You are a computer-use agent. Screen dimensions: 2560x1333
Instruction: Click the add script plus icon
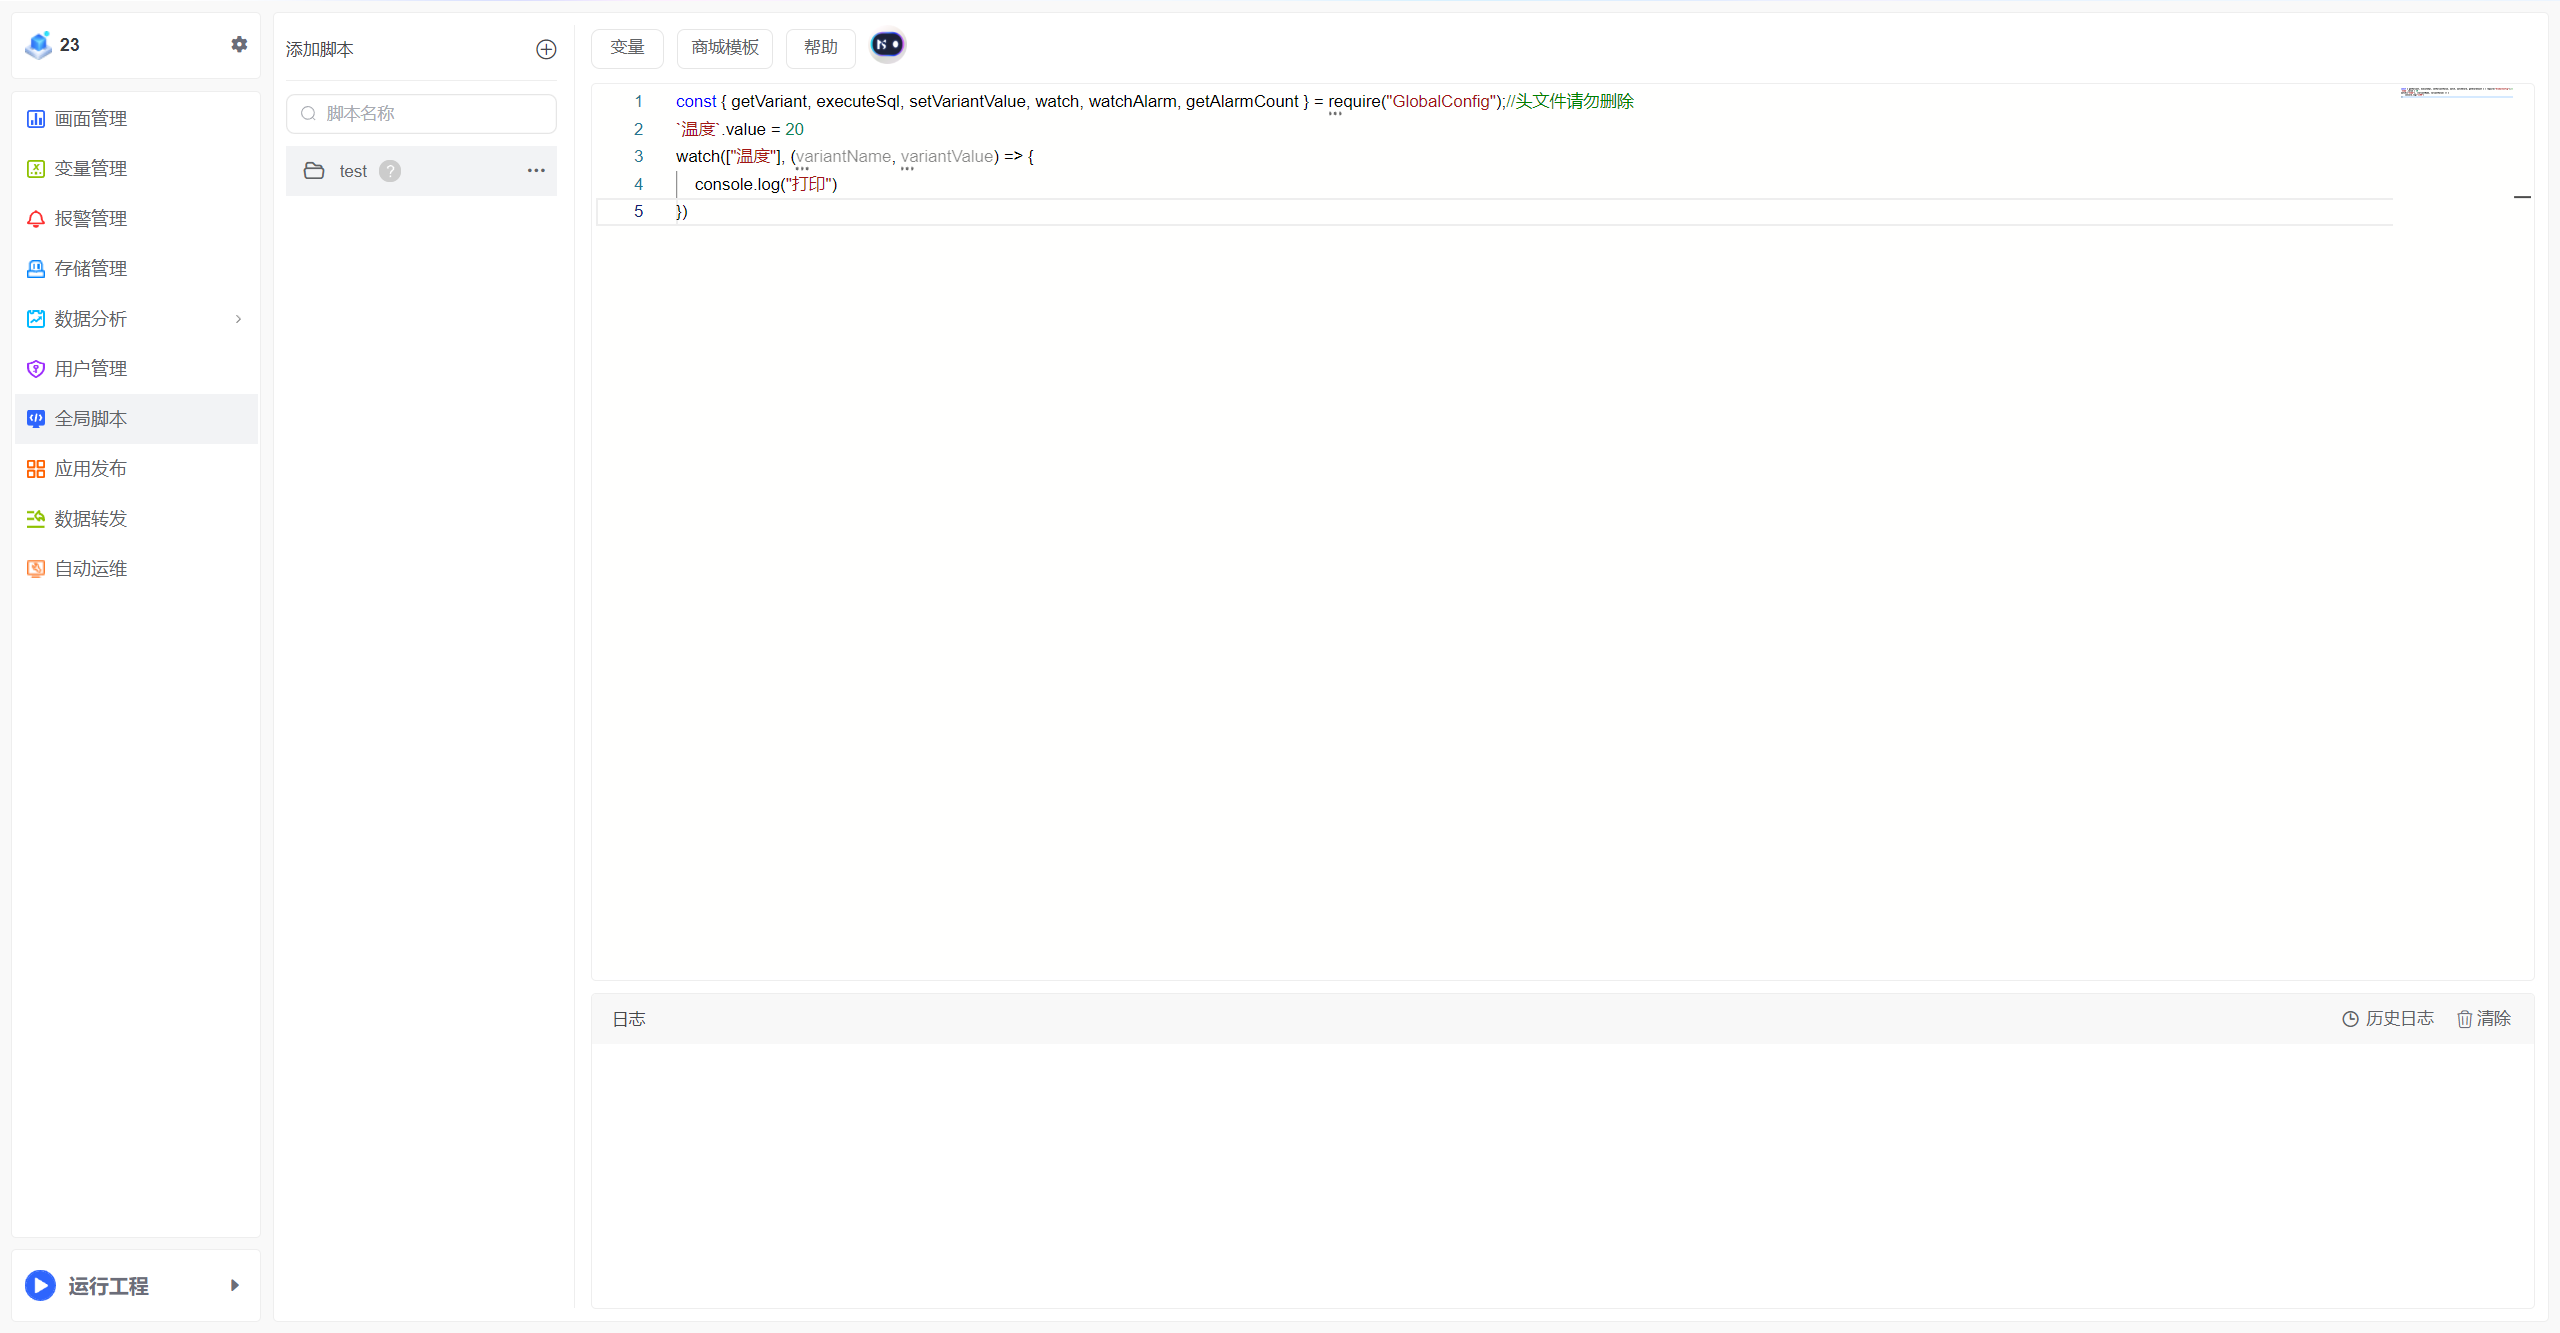pos(546,49)
